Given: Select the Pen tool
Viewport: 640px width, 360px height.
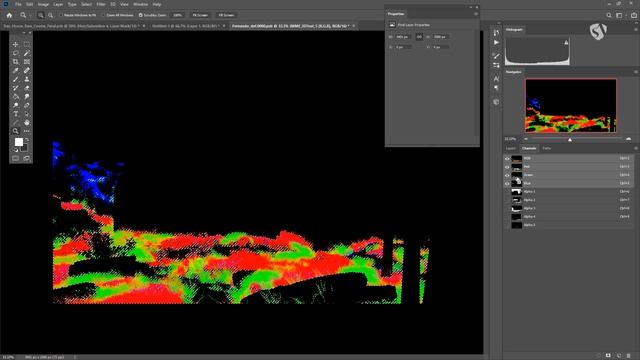Looking at the screenshot, I should (x=27, y=105).
